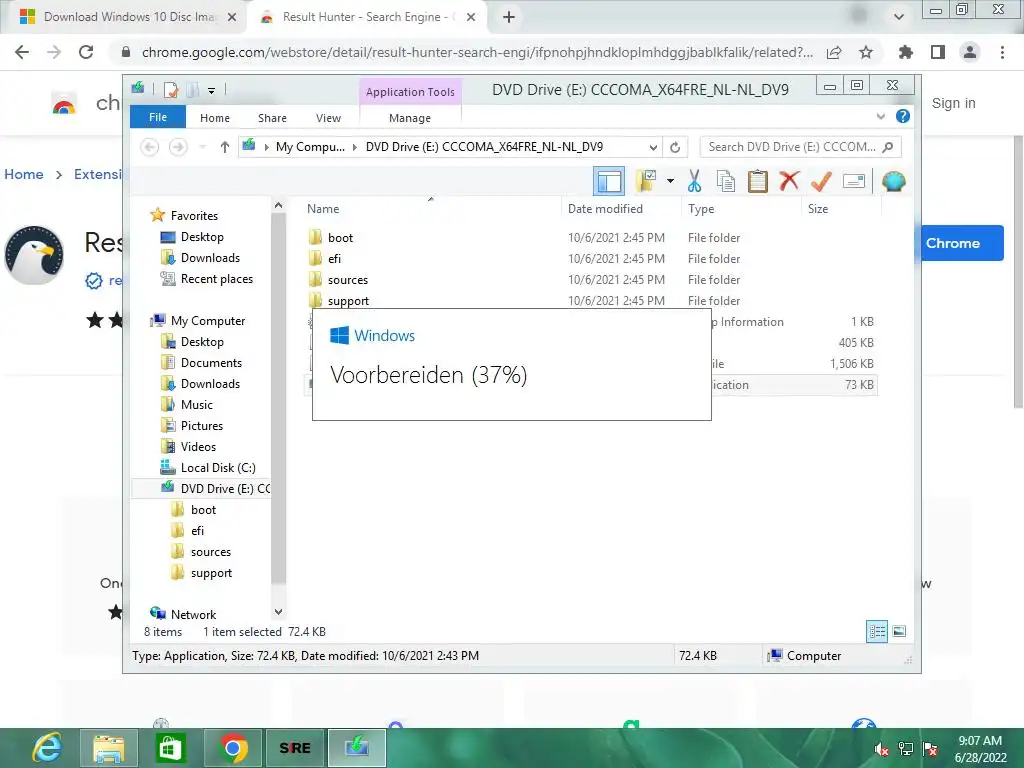Click the Explorer Forward navigation arrow
Screen dimensions: 1024x768
[178, 147]
